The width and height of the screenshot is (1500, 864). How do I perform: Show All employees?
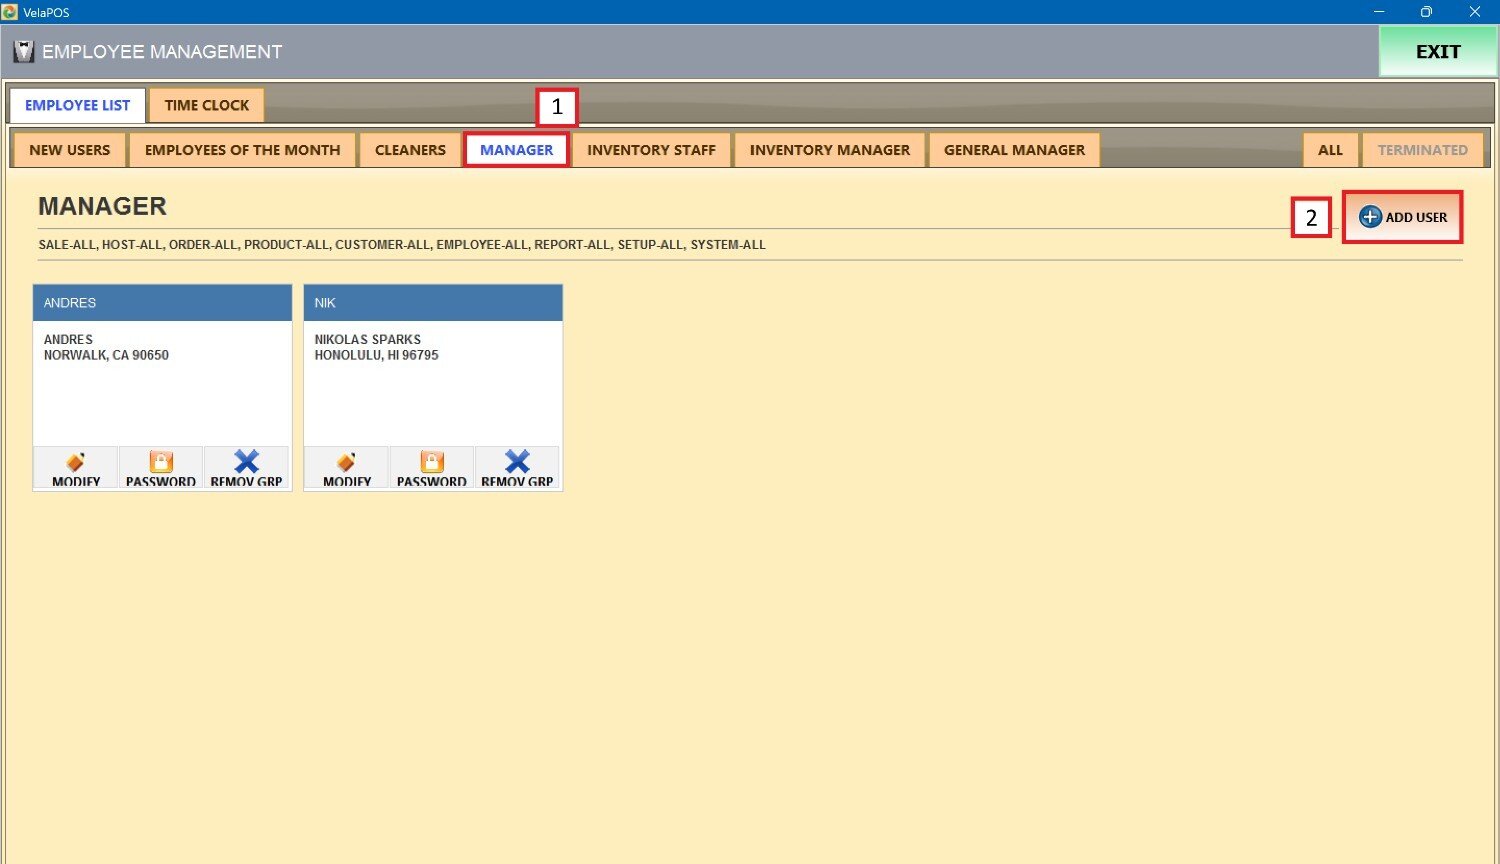(x=1330, y=150)
